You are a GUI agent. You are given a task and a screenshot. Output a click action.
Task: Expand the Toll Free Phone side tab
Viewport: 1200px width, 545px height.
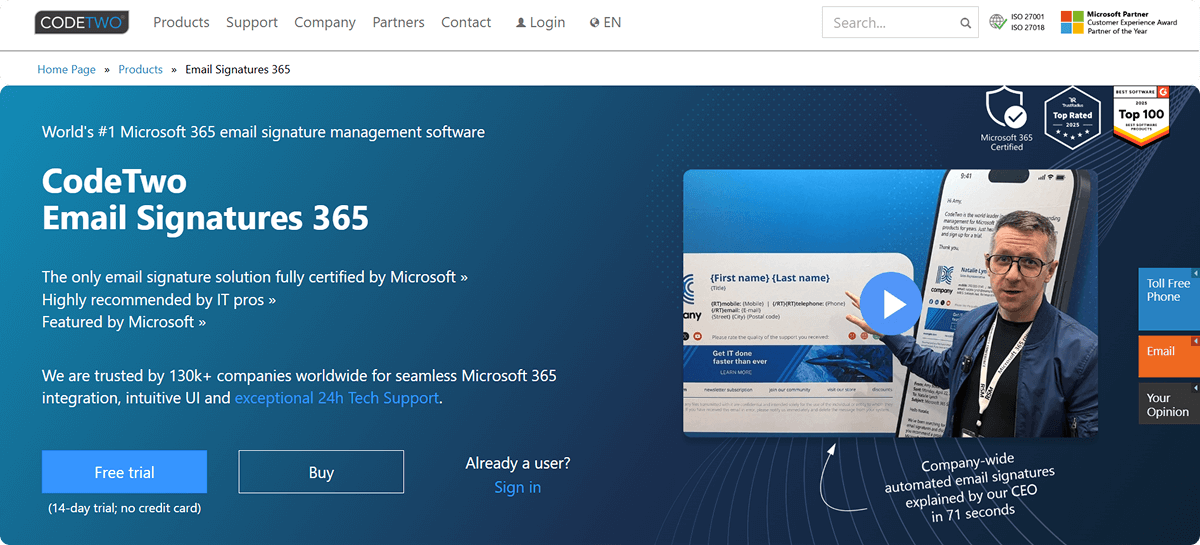click(x=1168, y=298)
